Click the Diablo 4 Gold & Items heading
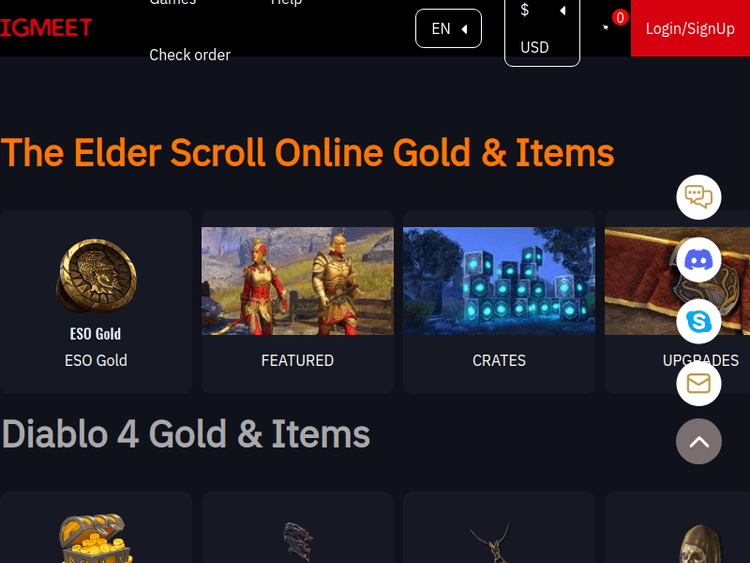 (186, 434)
